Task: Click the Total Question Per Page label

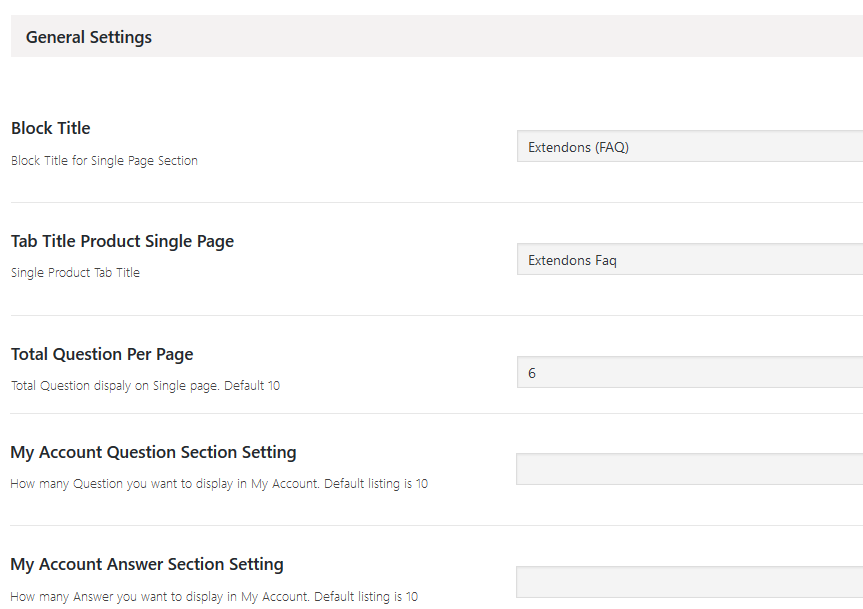Action: point(102,354)
